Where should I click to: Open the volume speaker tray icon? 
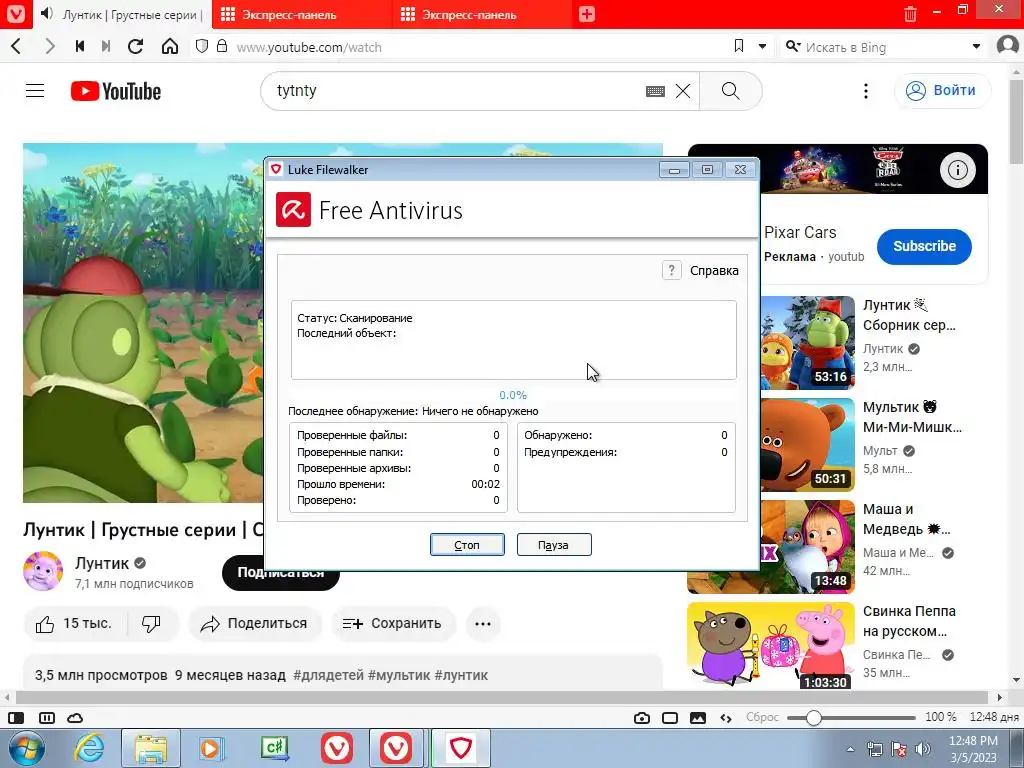pyautogui.click(x=923, y=749)
